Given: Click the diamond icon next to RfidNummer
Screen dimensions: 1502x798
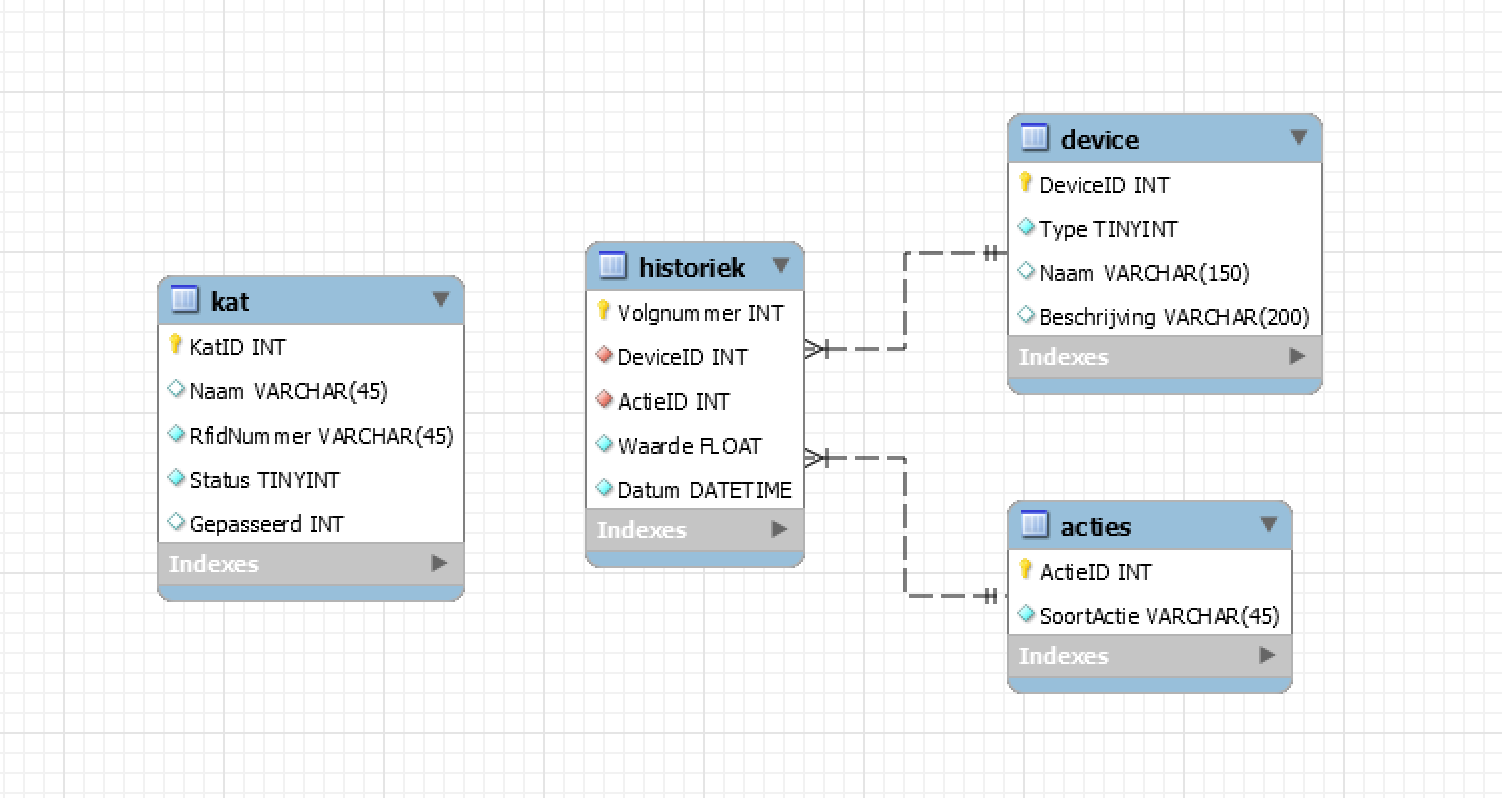Looking at the screenshot, I should pos(176,435).
